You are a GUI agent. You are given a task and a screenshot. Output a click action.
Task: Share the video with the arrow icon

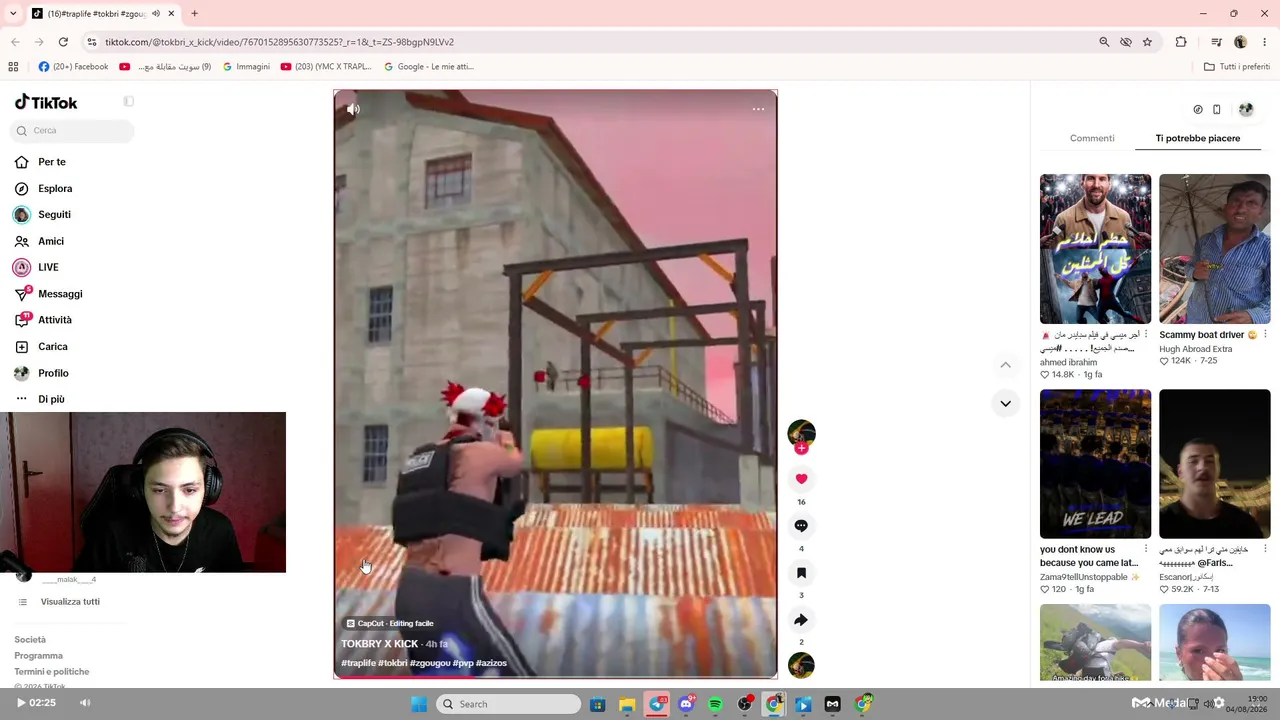tap(801, 620)
